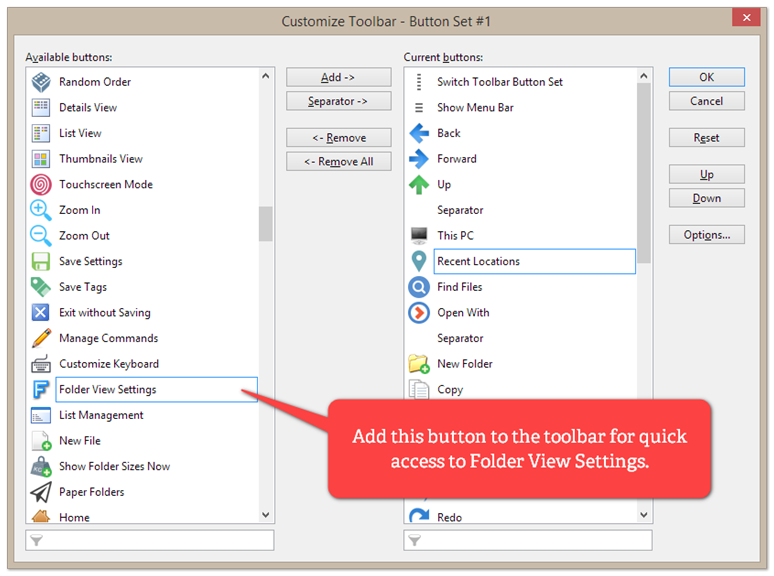Select the Folder View Settings icon
The image size is (774, 576).
[x=41, y=389]
